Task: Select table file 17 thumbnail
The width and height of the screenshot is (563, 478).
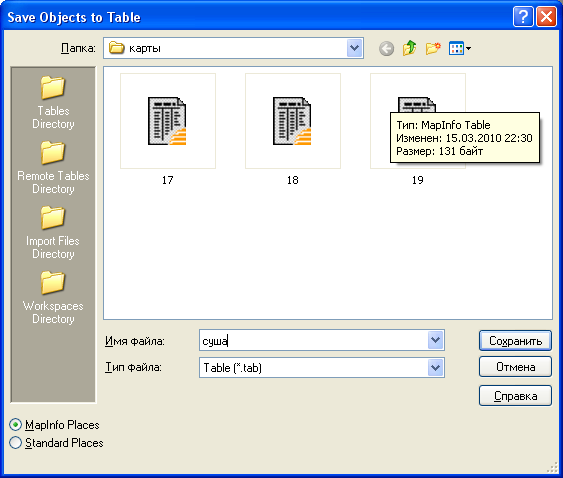Action: [x=168, y=121]
